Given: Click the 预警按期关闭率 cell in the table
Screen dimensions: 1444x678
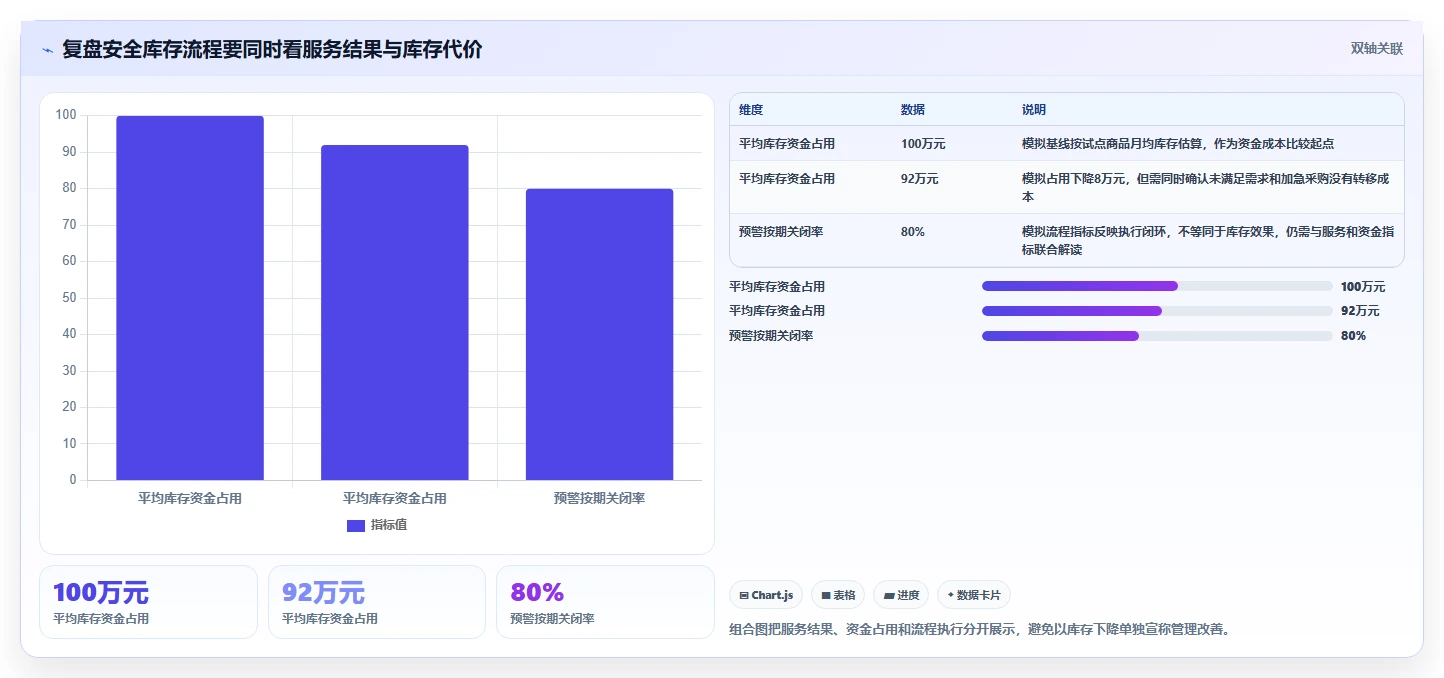Looking at the screenshot, I should tap(781, 231).
